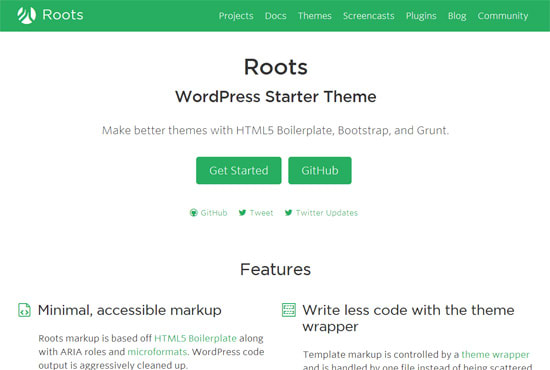Follow the microformats link
The image size is (550, 370).
pyautogui.click(x=157, y=352)
